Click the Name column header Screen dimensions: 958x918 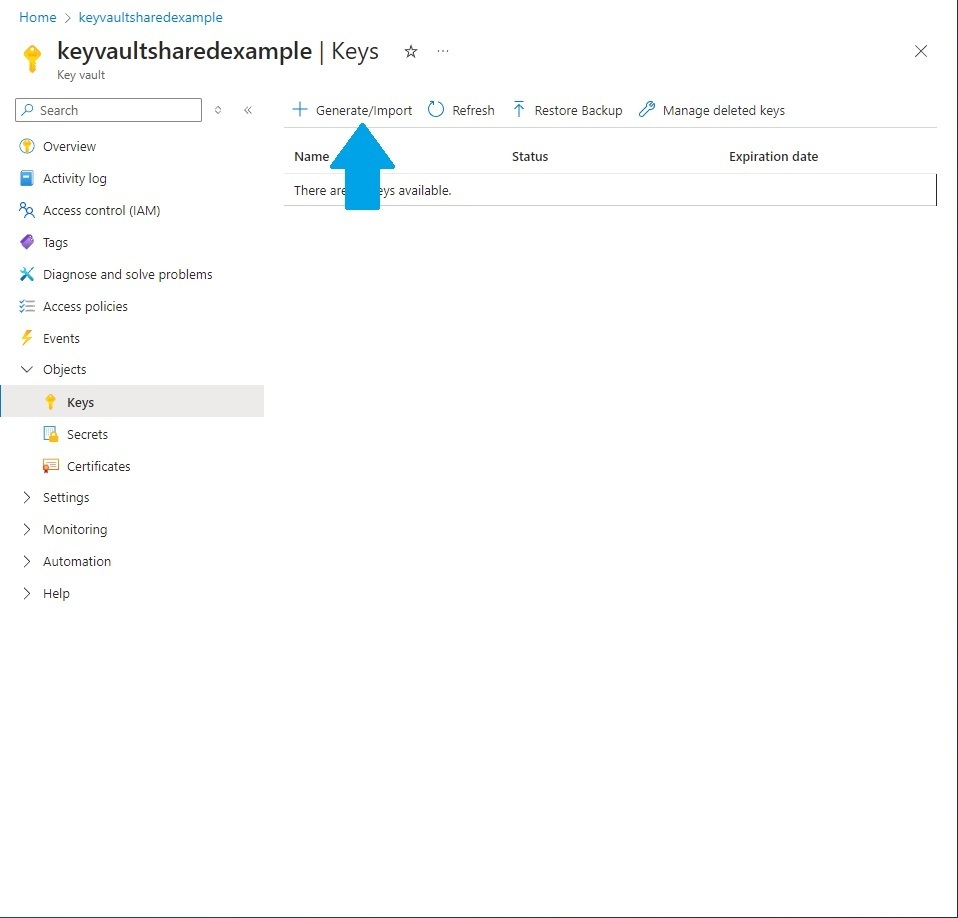tap(312, 156)
